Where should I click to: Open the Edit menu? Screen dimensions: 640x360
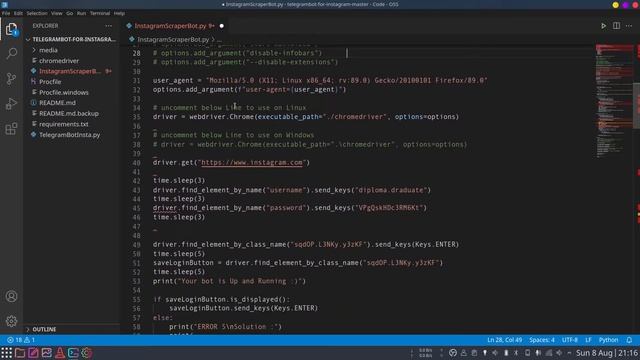pyautogui.click(x=18, y=13)
